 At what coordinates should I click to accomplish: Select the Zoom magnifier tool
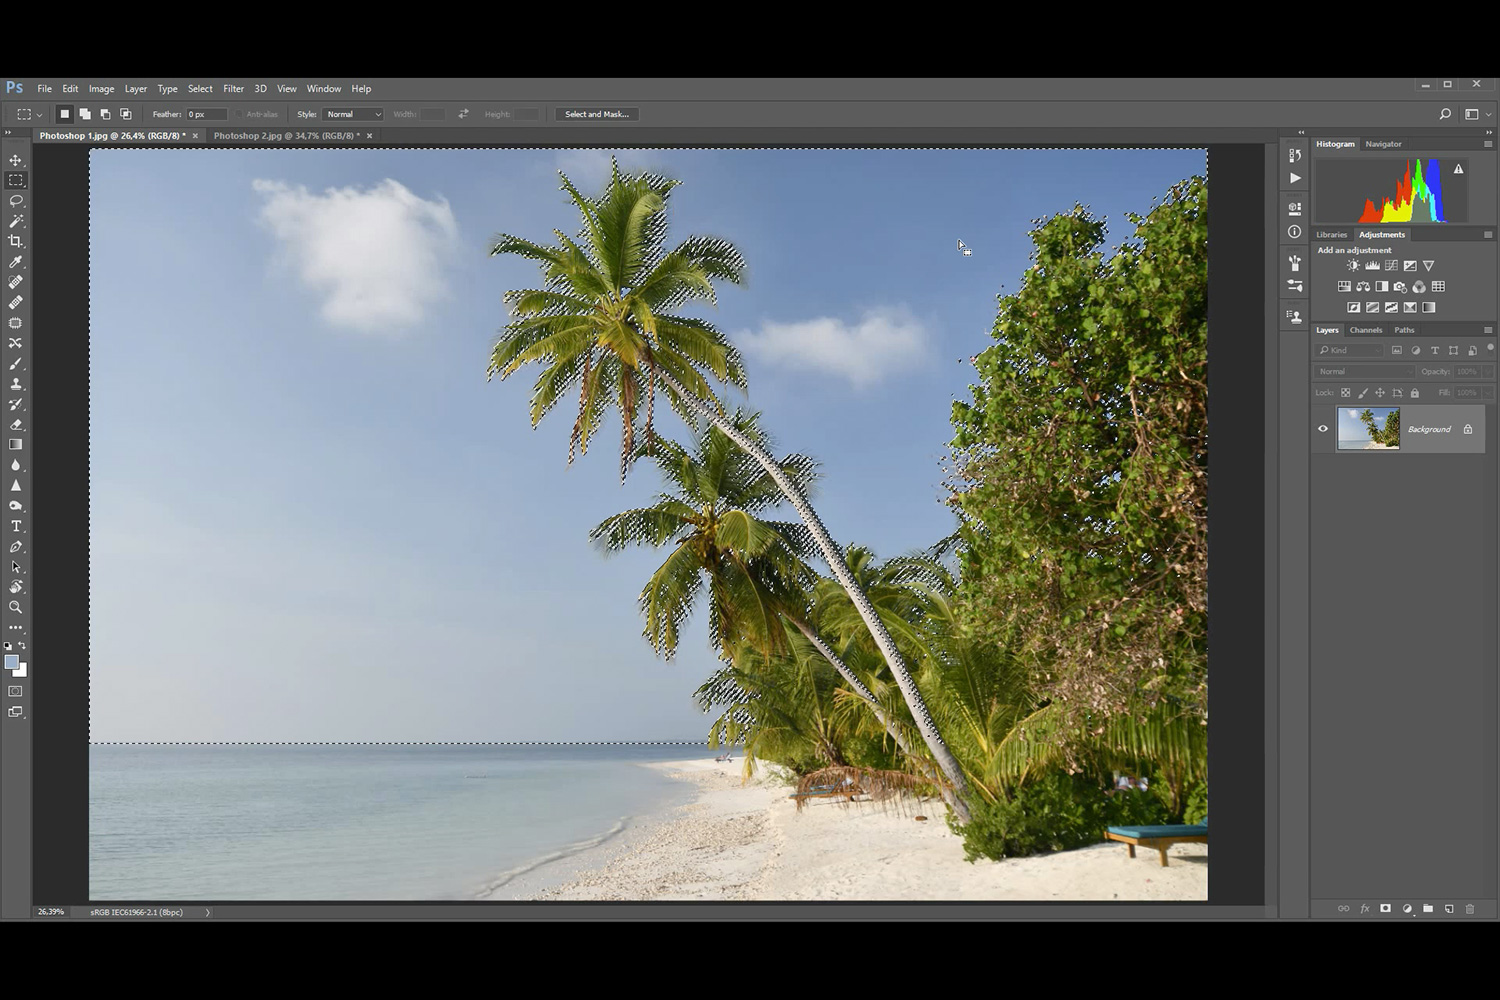[x=16, y=607]
